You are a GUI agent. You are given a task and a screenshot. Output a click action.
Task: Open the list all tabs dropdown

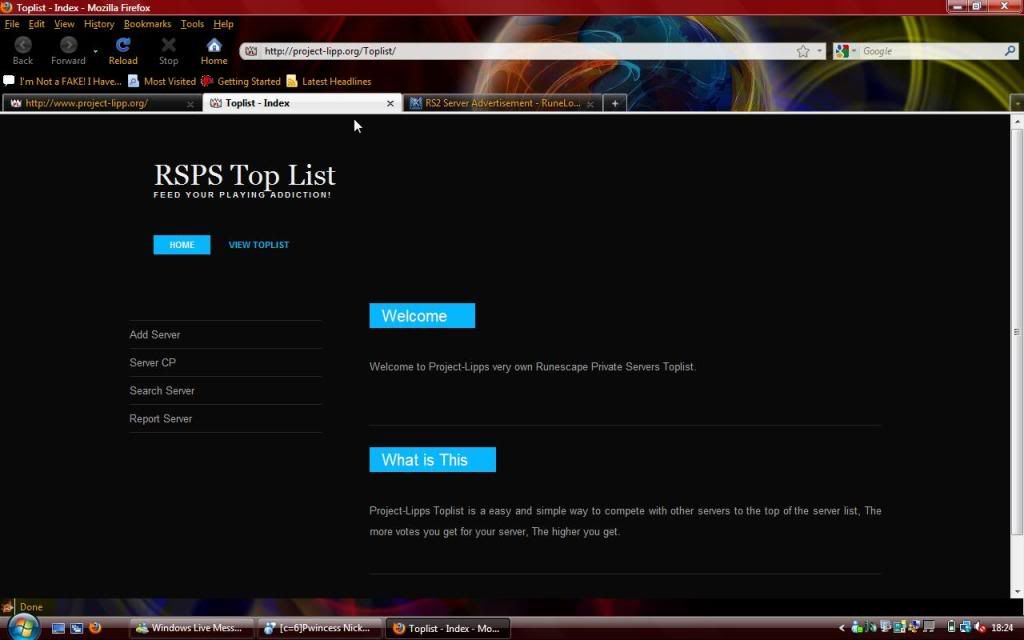1017,103
